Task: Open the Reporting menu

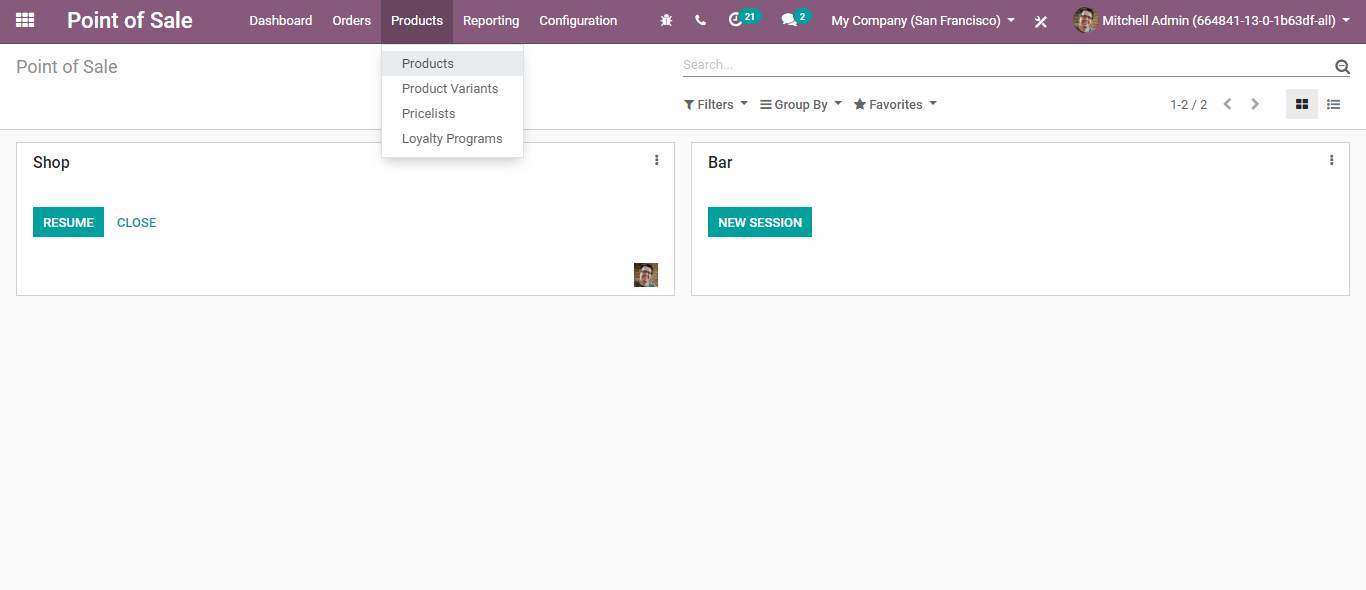Action: point(491,20)
